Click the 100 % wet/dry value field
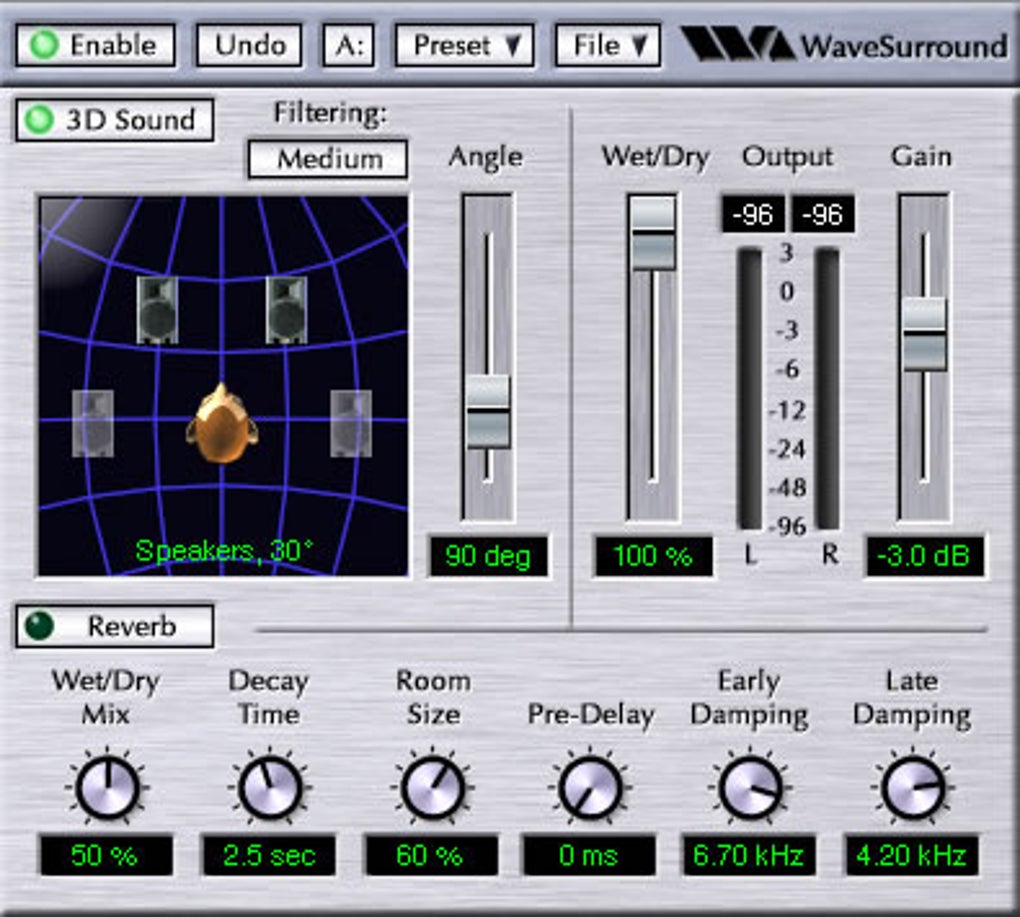 point(653,556)
